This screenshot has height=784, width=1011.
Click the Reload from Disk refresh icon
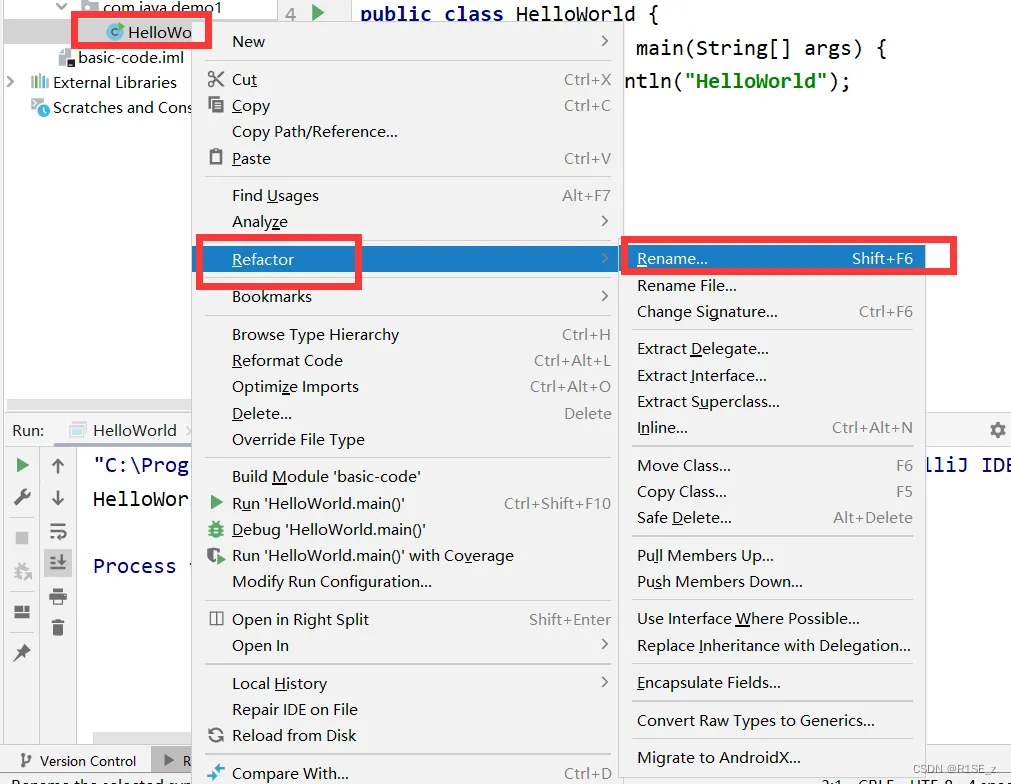coord(216,735)
